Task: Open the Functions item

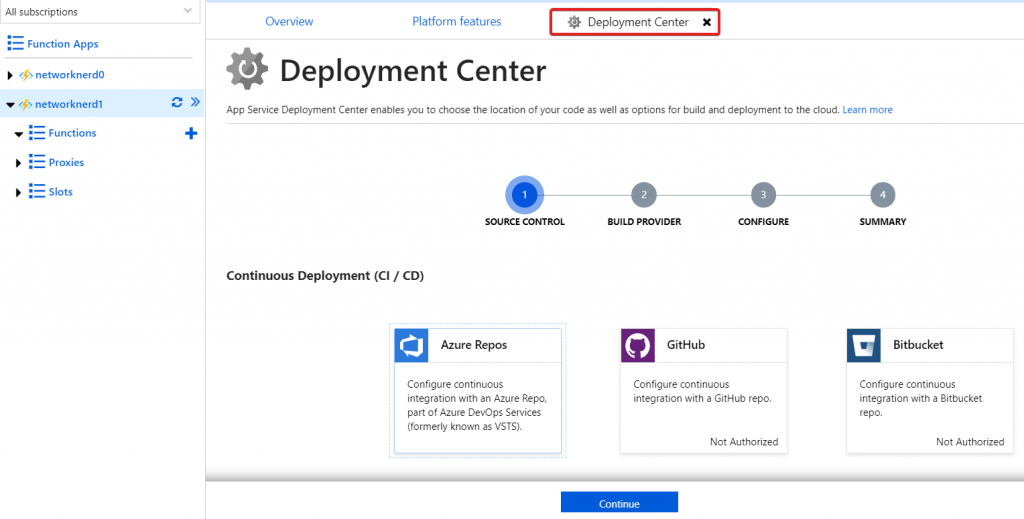Action: point(72,133)
